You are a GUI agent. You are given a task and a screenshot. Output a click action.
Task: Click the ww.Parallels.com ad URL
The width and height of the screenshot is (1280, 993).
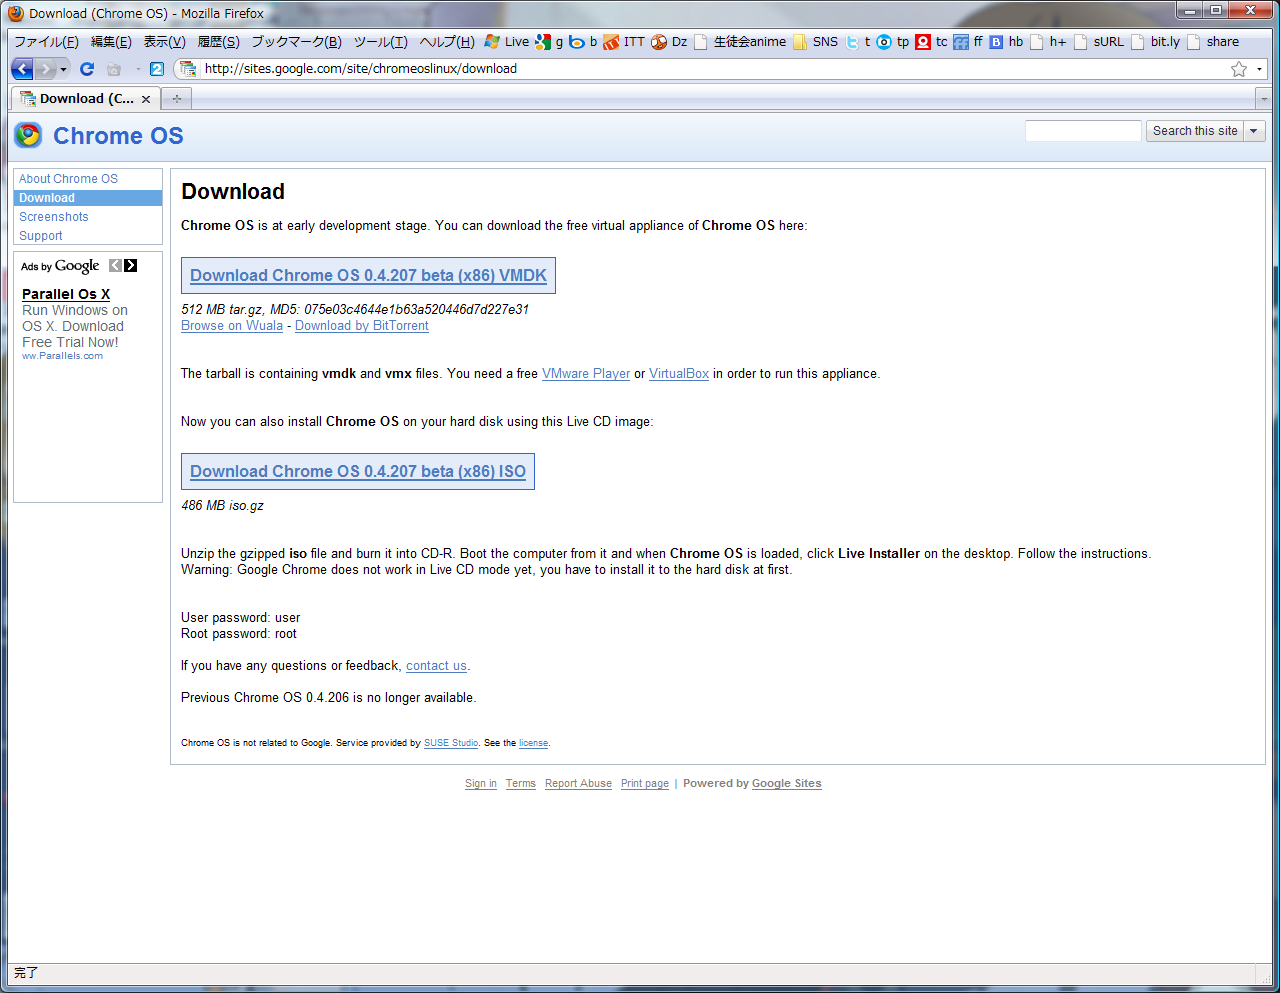click(x=62, y=356)
